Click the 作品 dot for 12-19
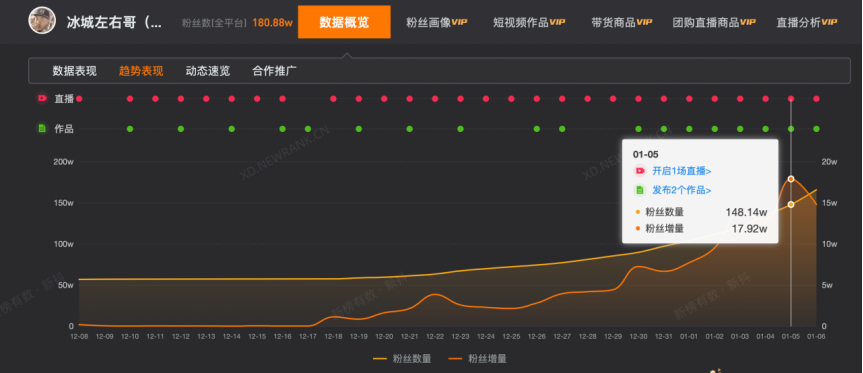Screen dimensions: 863x373 [x=359, y=129]
